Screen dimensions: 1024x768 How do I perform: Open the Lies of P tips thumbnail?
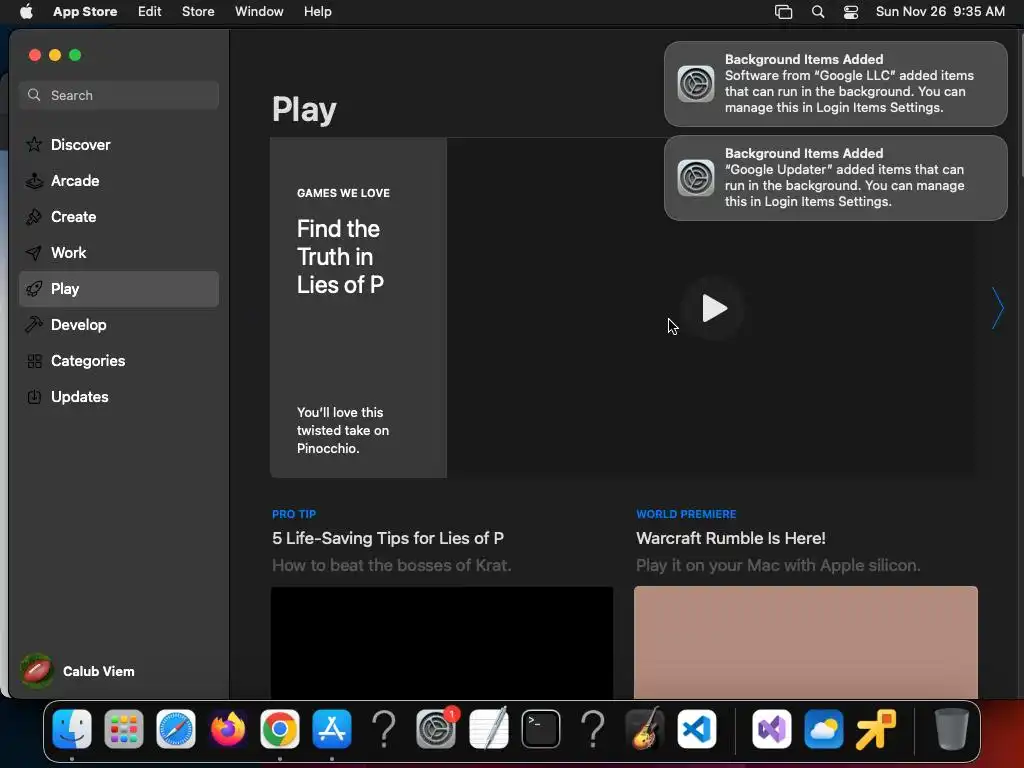pyautogui.click(x=442, y=642)
